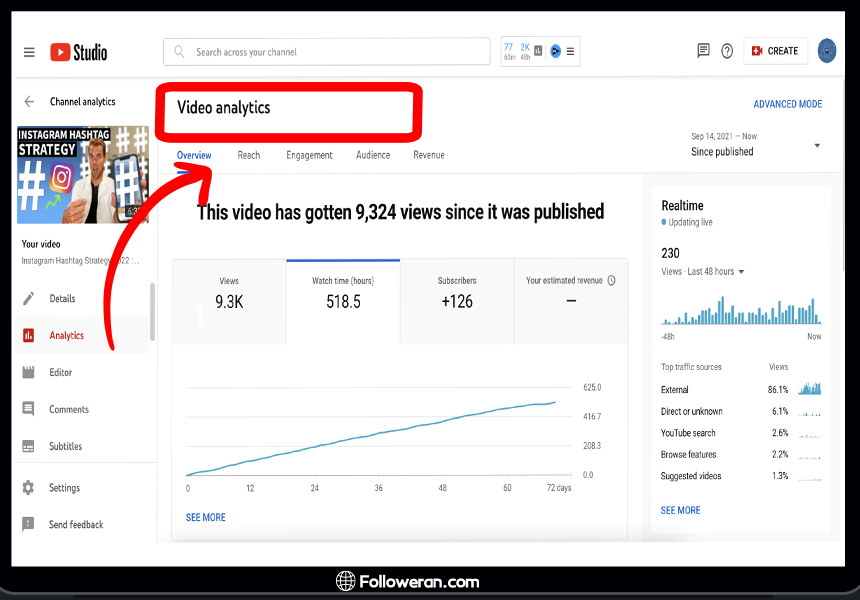This screenshot has height=600, width=860.
Task: Open the feedback messages icon in header
Action: click(x=703, y=51)
